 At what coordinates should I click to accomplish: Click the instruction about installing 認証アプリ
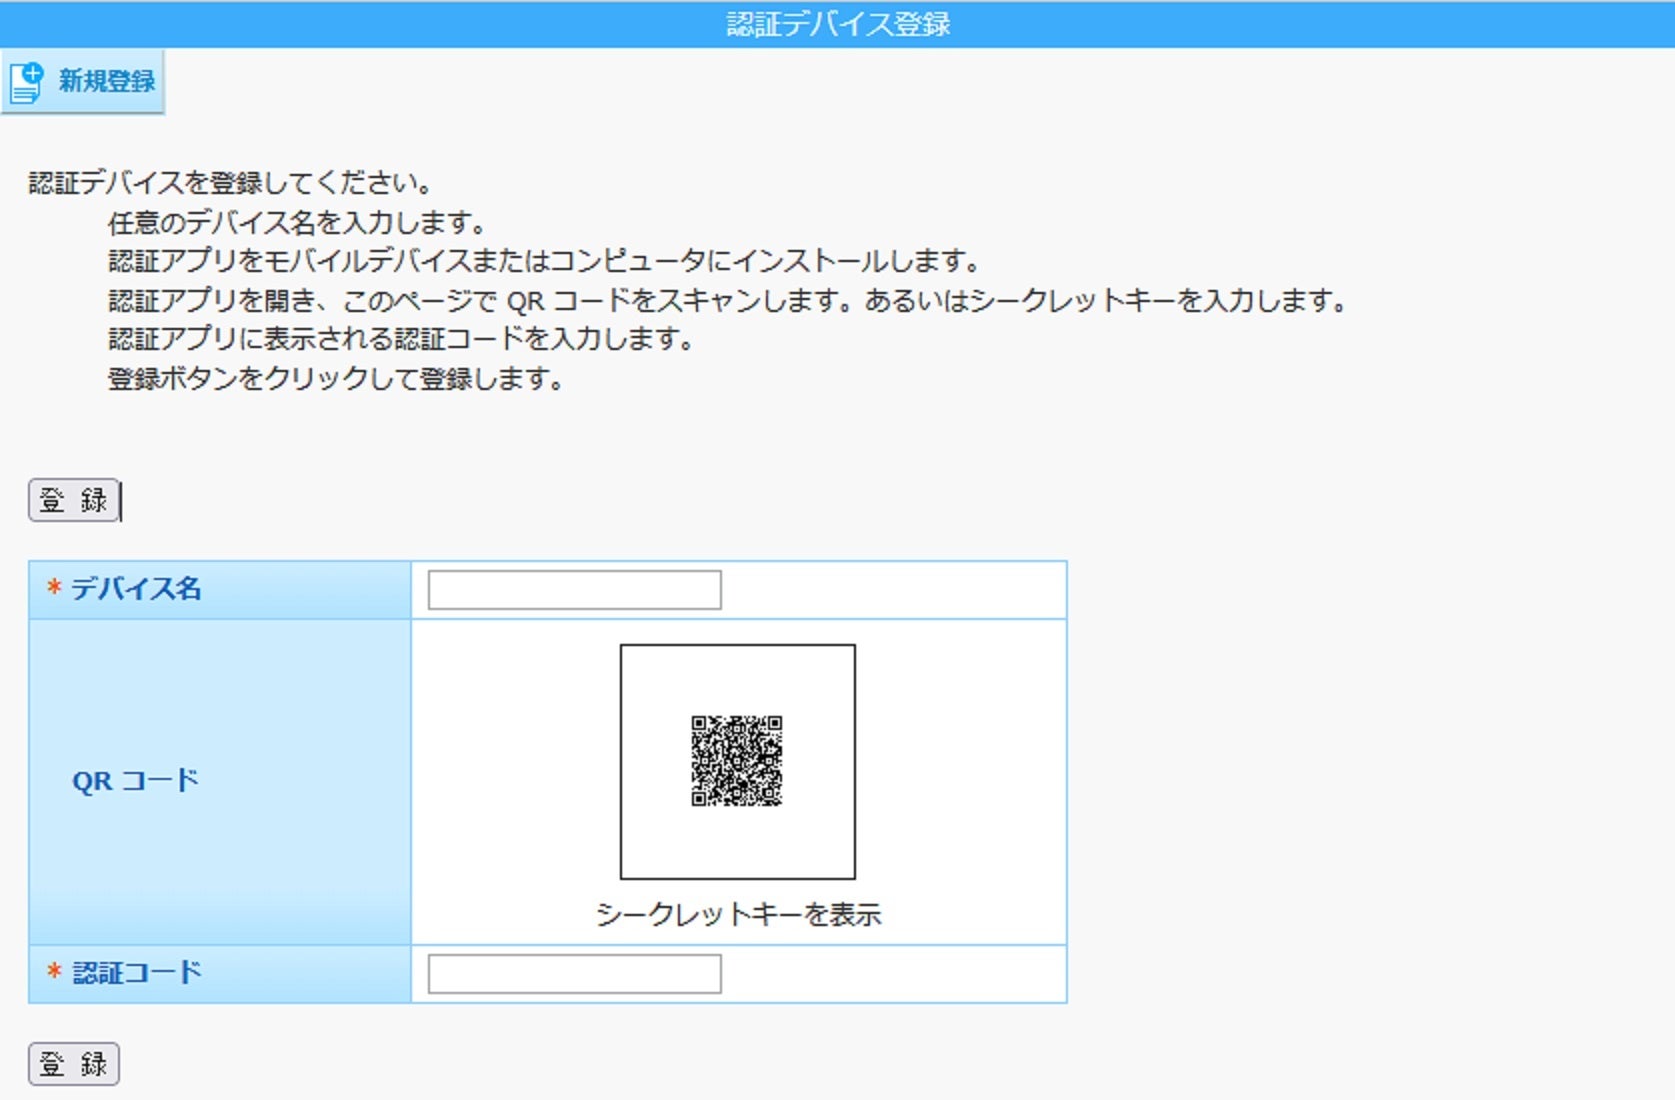tap(545, 261)
